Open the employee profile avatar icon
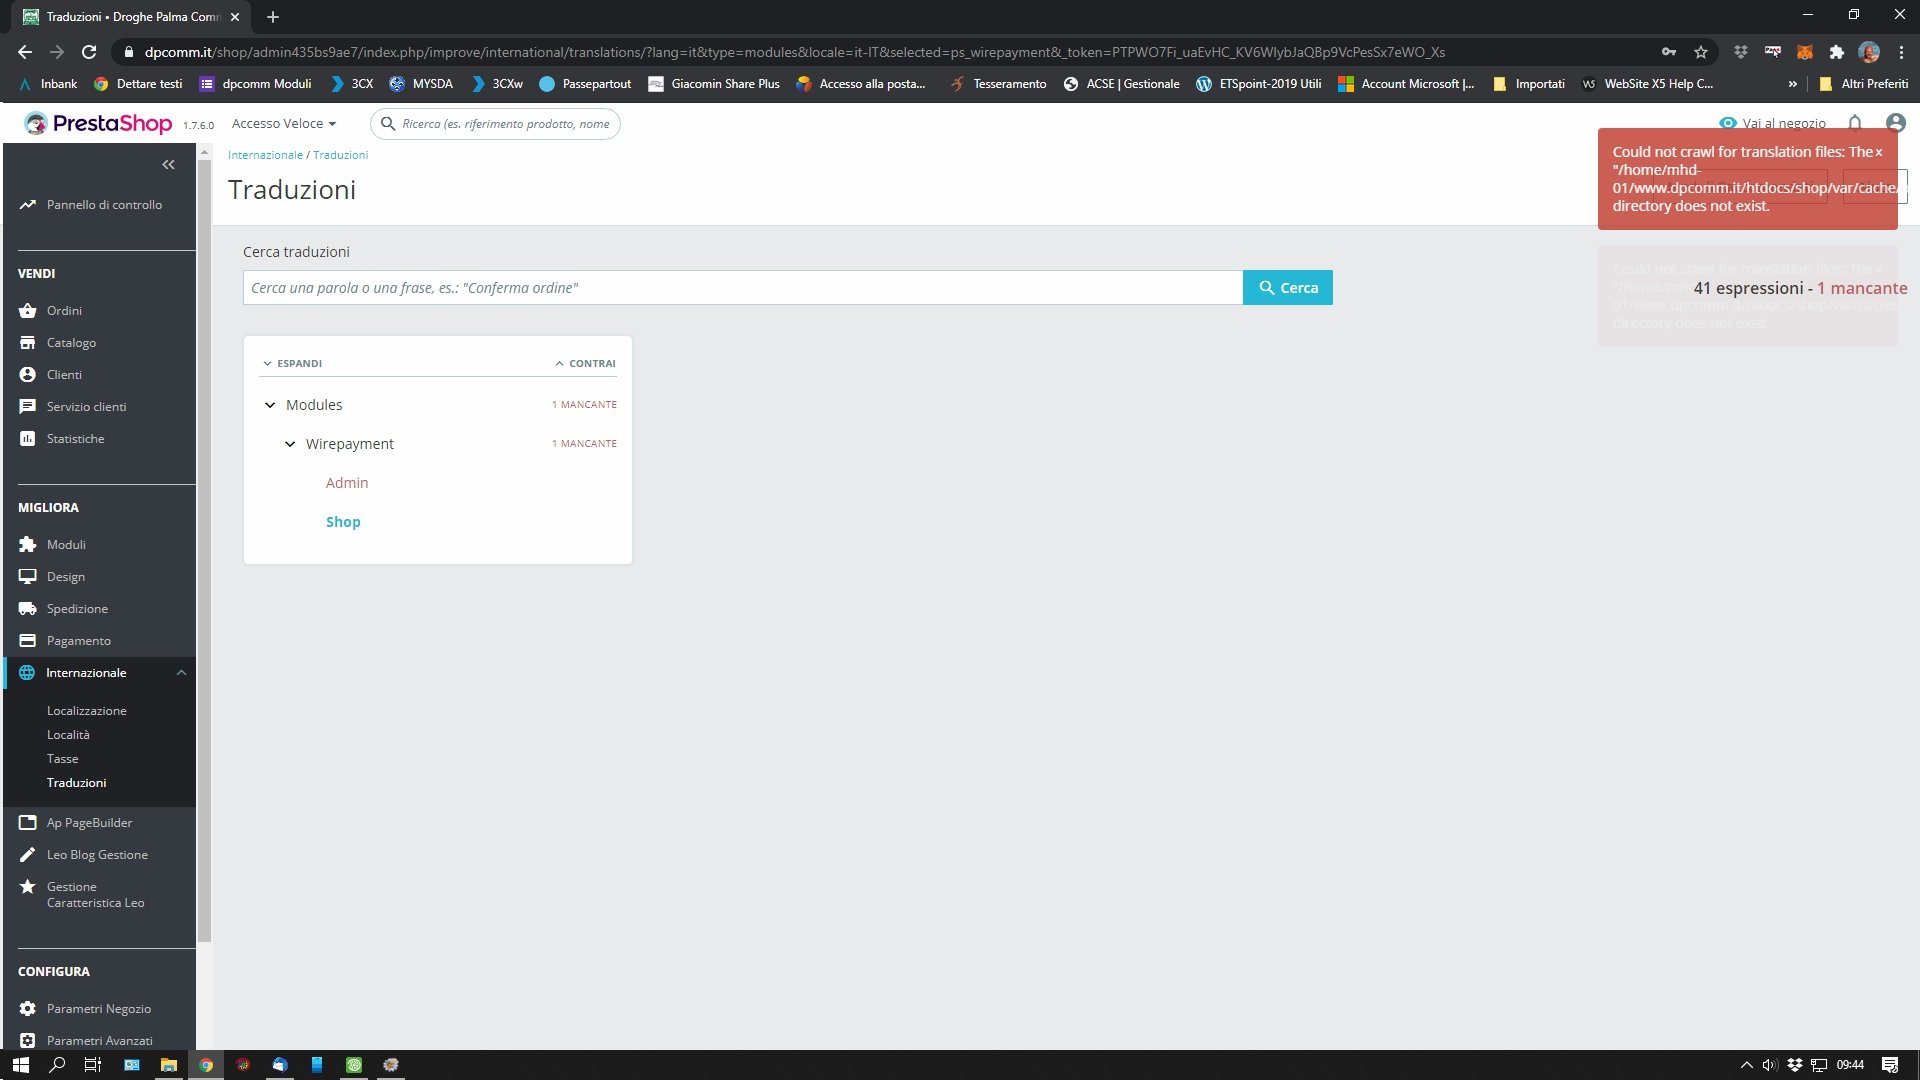 pyautogui.click(x=1895, y=123)
